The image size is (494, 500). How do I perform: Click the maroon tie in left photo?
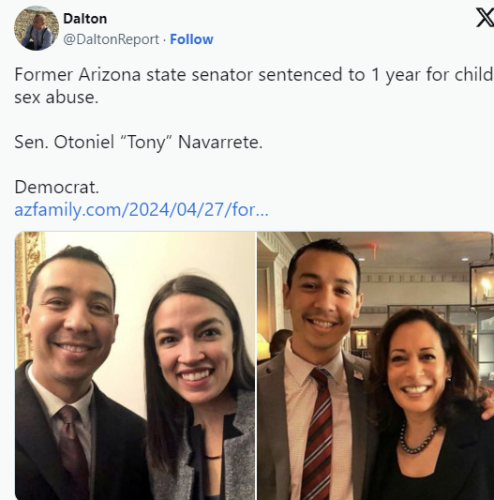click(x=72, y=452)
